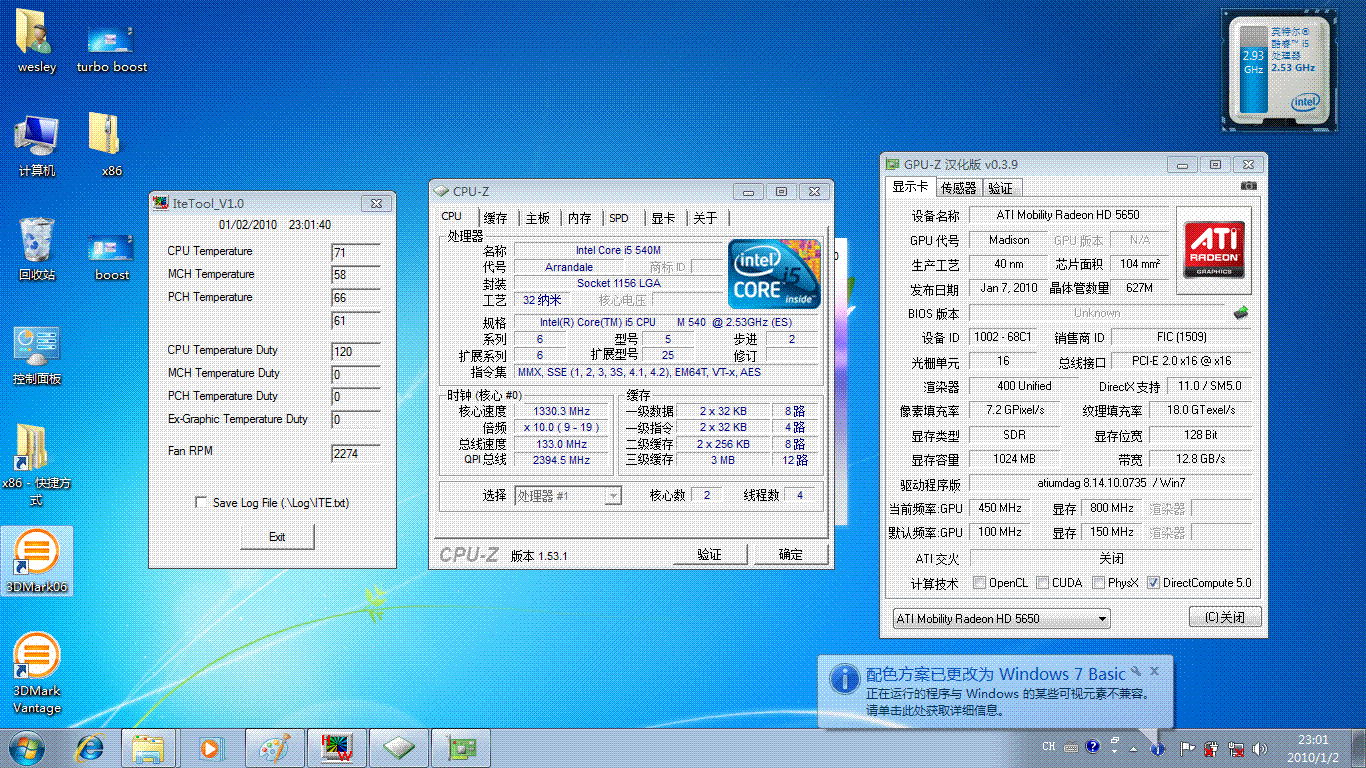Click the Intel Core i5 logo in CPU-Z
1366x768 pixels.
pyautogui.click(x=775, y=273)
